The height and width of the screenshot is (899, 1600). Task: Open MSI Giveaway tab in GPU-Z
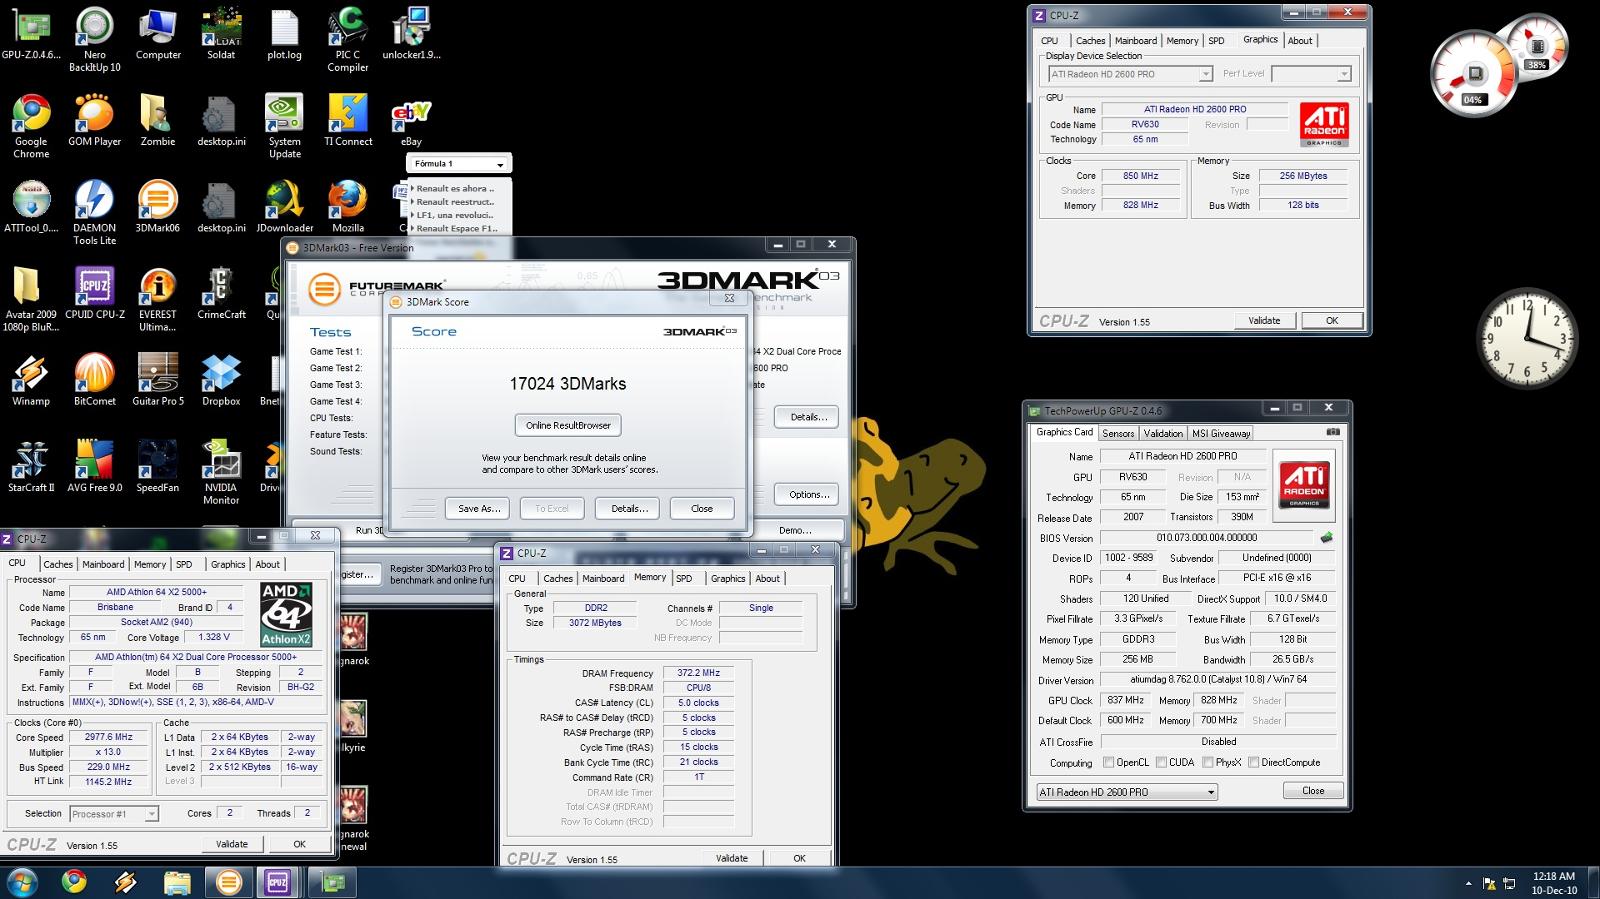tap(1220, 433)
